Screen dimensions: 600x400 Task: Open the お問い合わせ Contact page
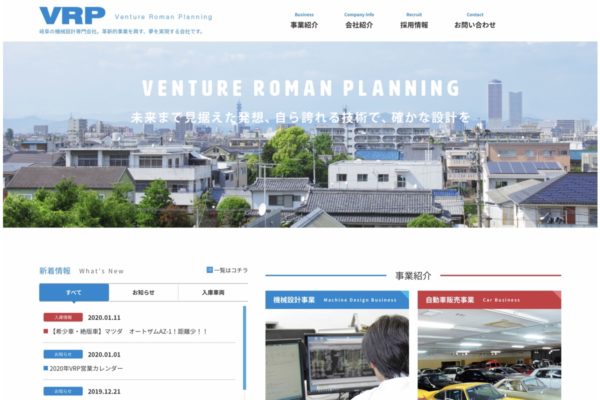(474, 21)
